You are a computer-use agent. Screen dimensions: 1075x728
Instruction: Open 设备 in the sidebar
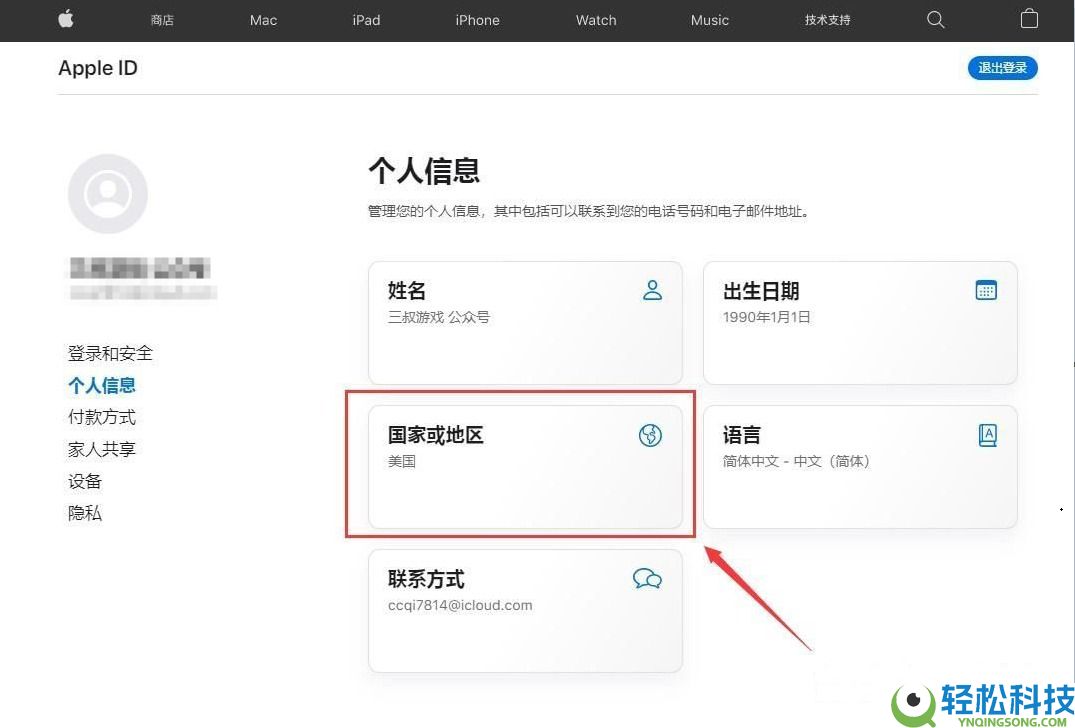tap(84, 481)
